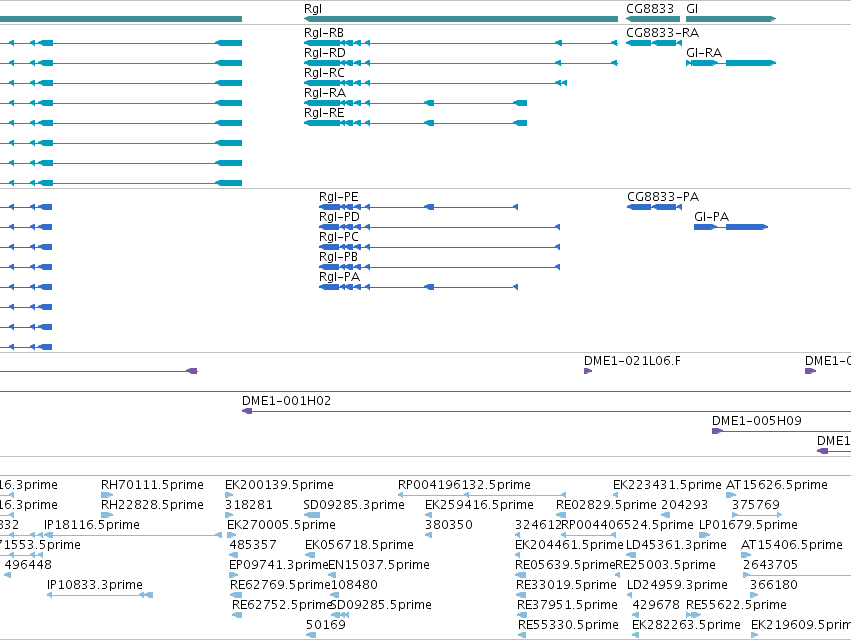Click the RE33019.5prime EST
The height and width of the screenshot is (640, 851).
click(x=521, y=595)
